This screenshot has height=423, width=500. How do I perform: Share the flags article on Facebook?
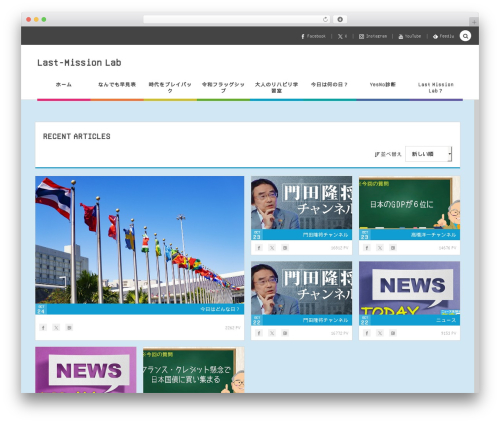43,328
